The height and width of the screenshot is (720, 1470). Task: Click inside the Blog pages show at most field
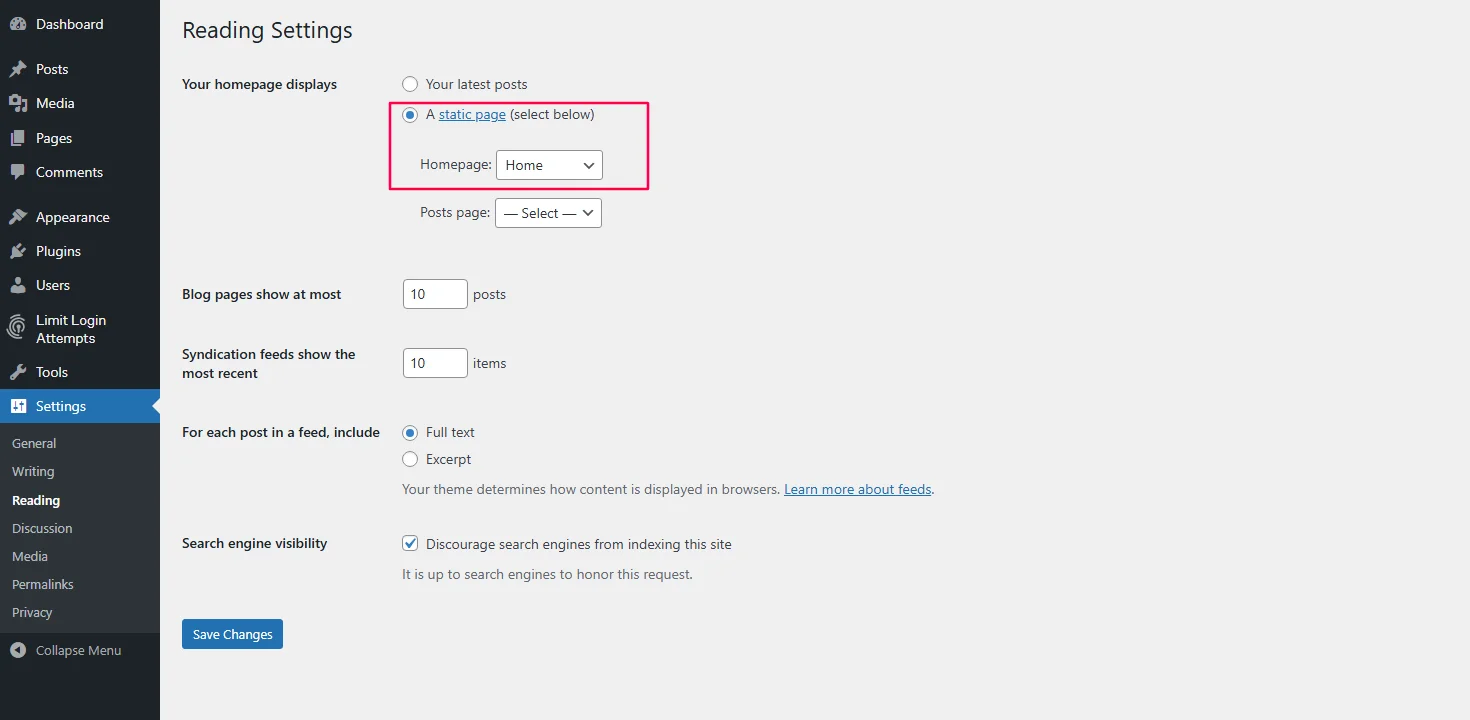tap(434, 294)
